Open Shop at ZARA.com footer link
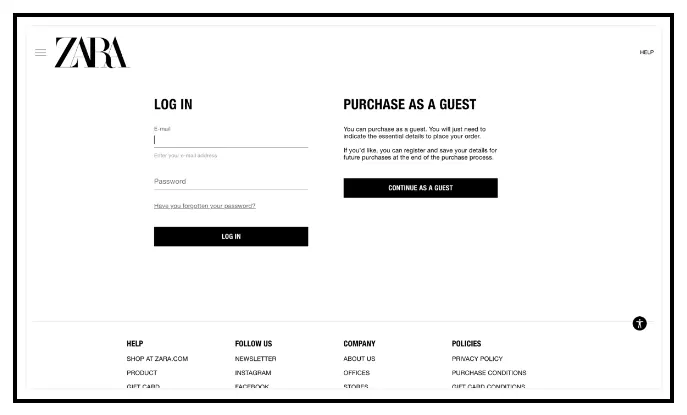This screenshot has height=415, width=687. pos(157,358)
